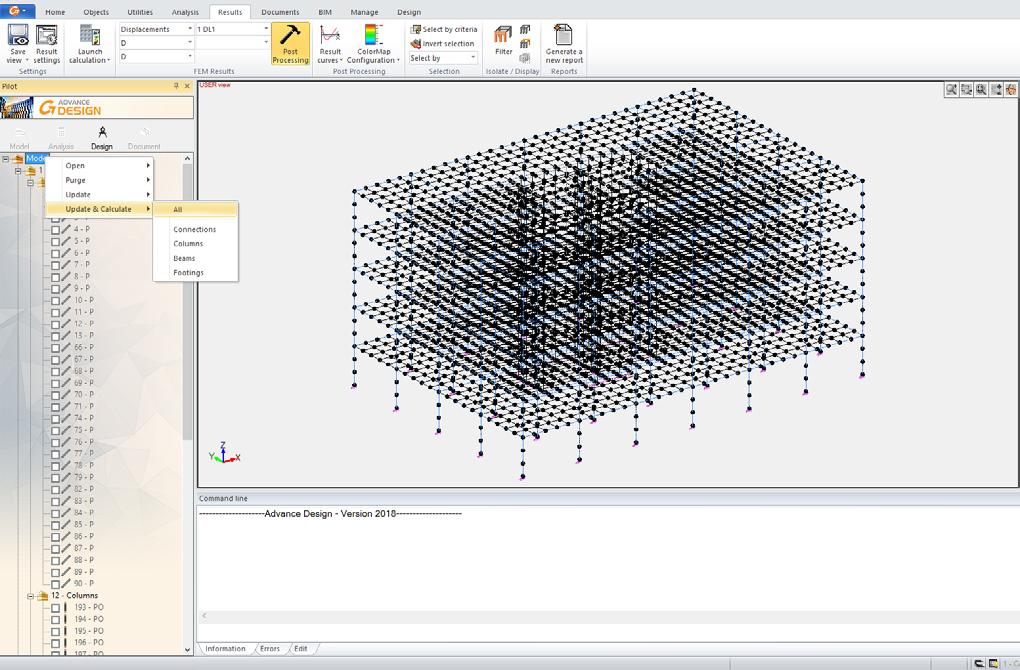Collapse the root Model tree node
1020x670 pixels.
click(x=5, y=159)
